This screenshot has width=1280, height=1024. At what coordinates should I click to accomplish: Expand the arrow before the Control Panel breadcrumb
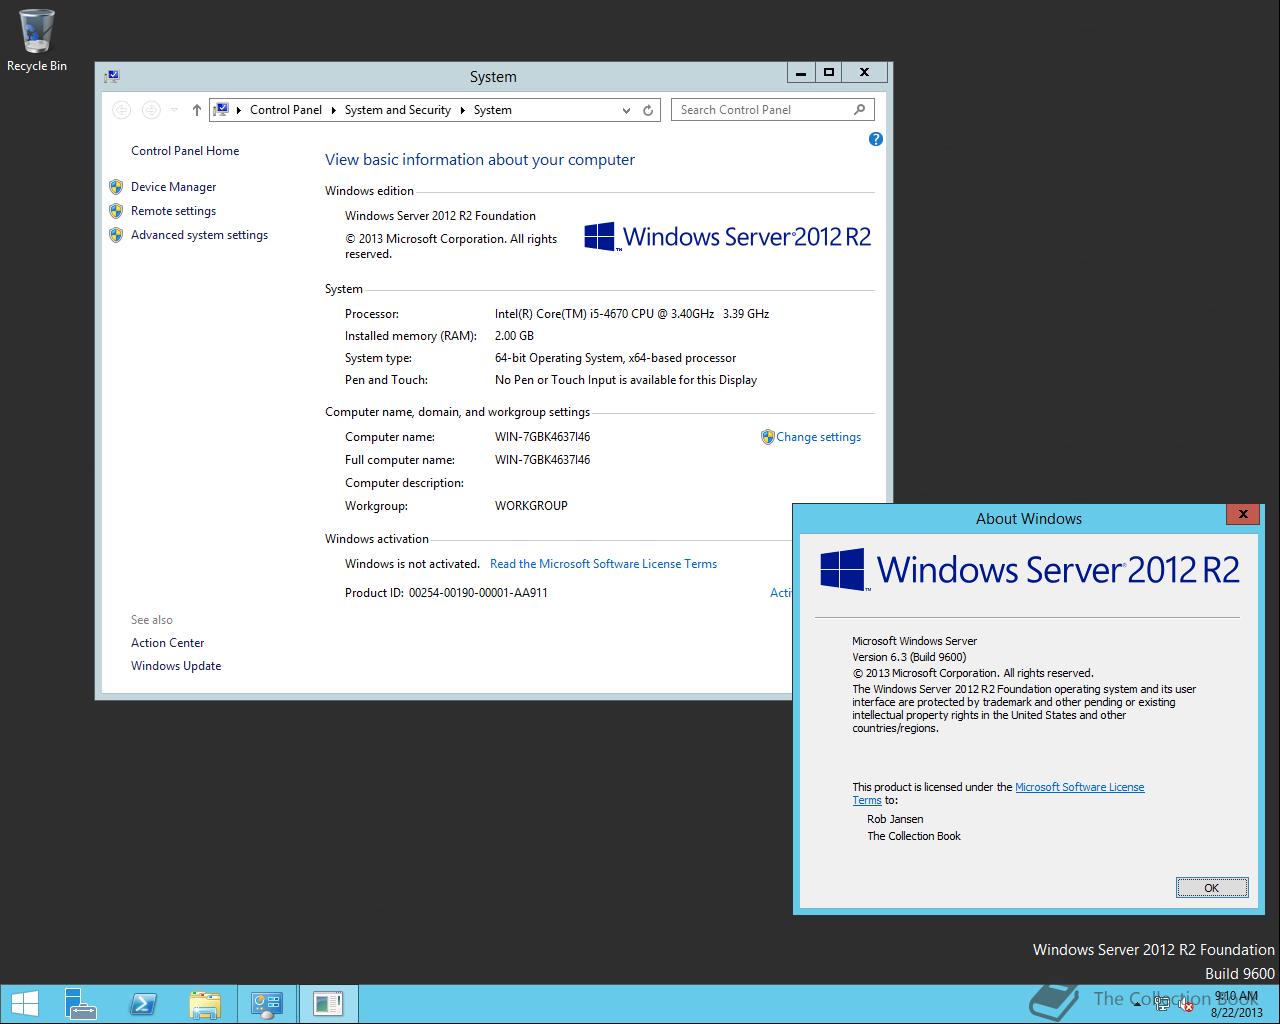239,110
